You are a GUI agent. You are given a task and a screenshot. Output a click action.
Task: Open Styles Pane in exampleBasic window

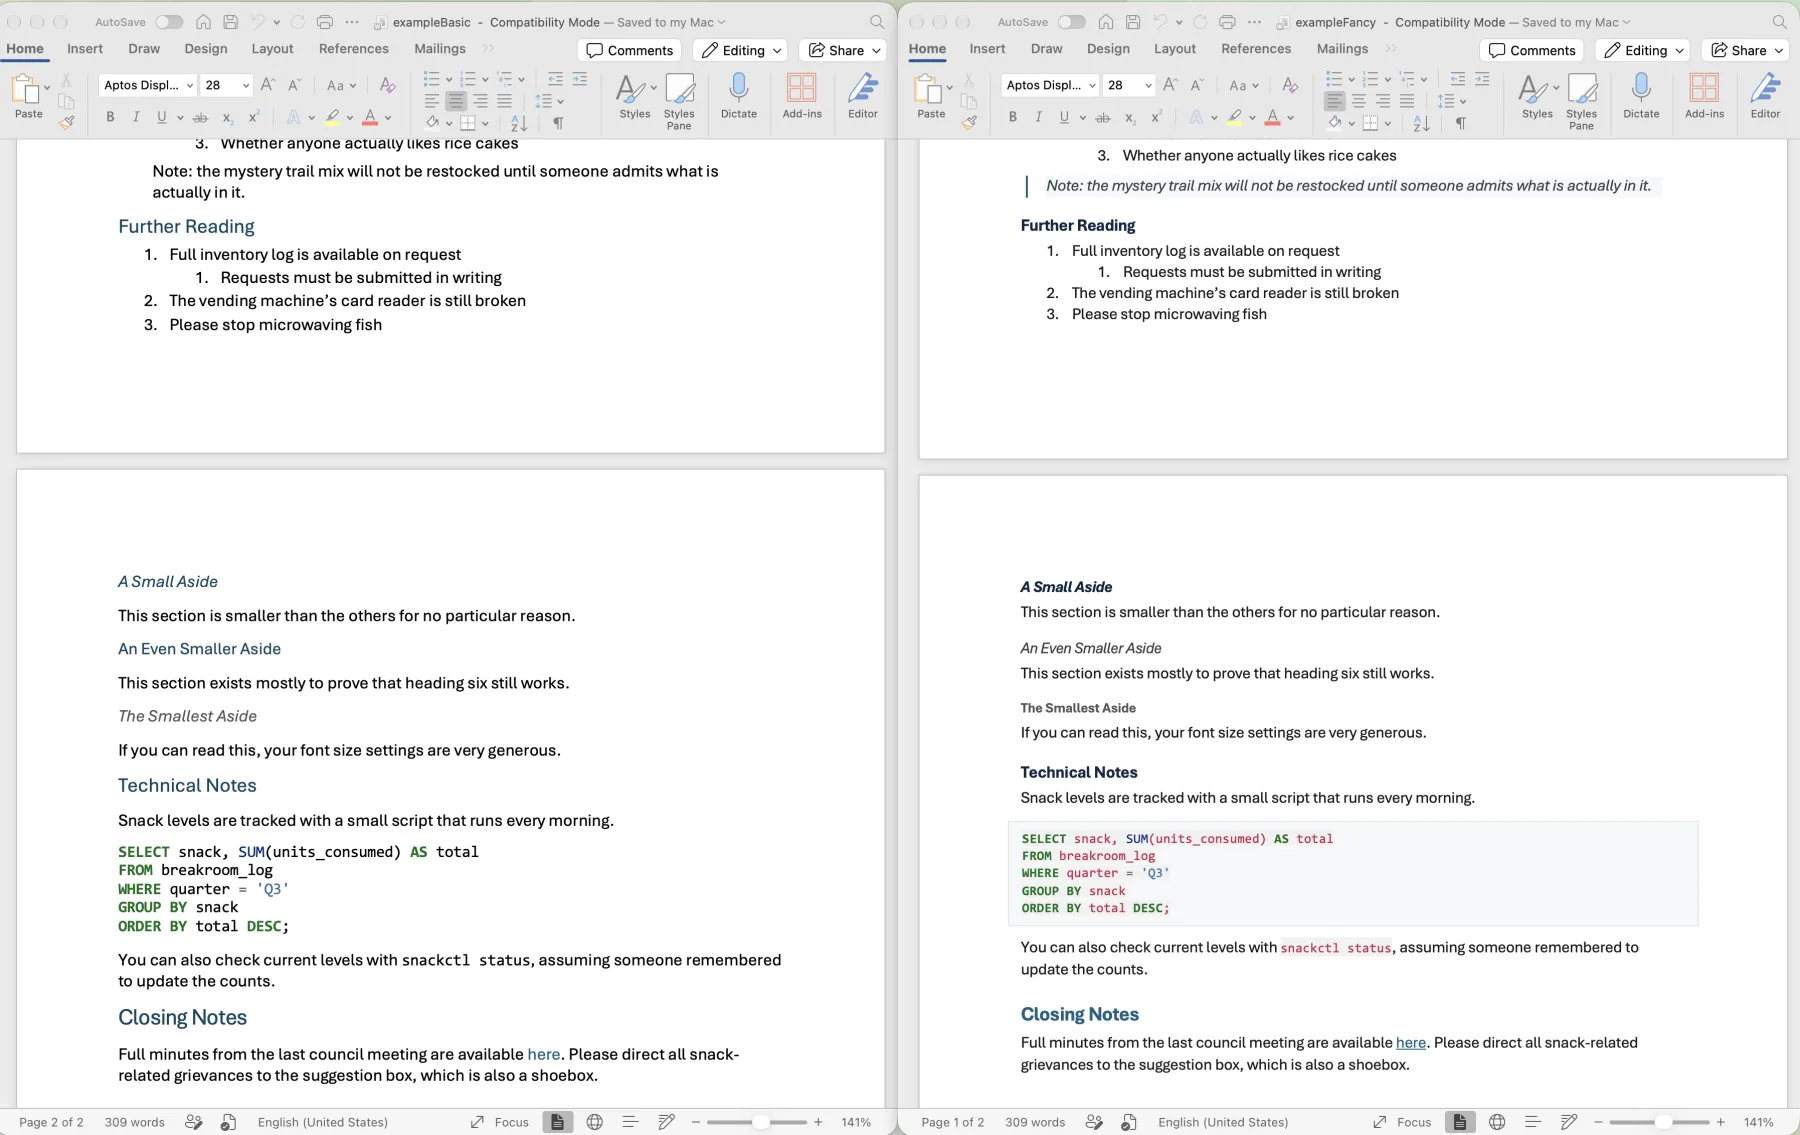679,101
